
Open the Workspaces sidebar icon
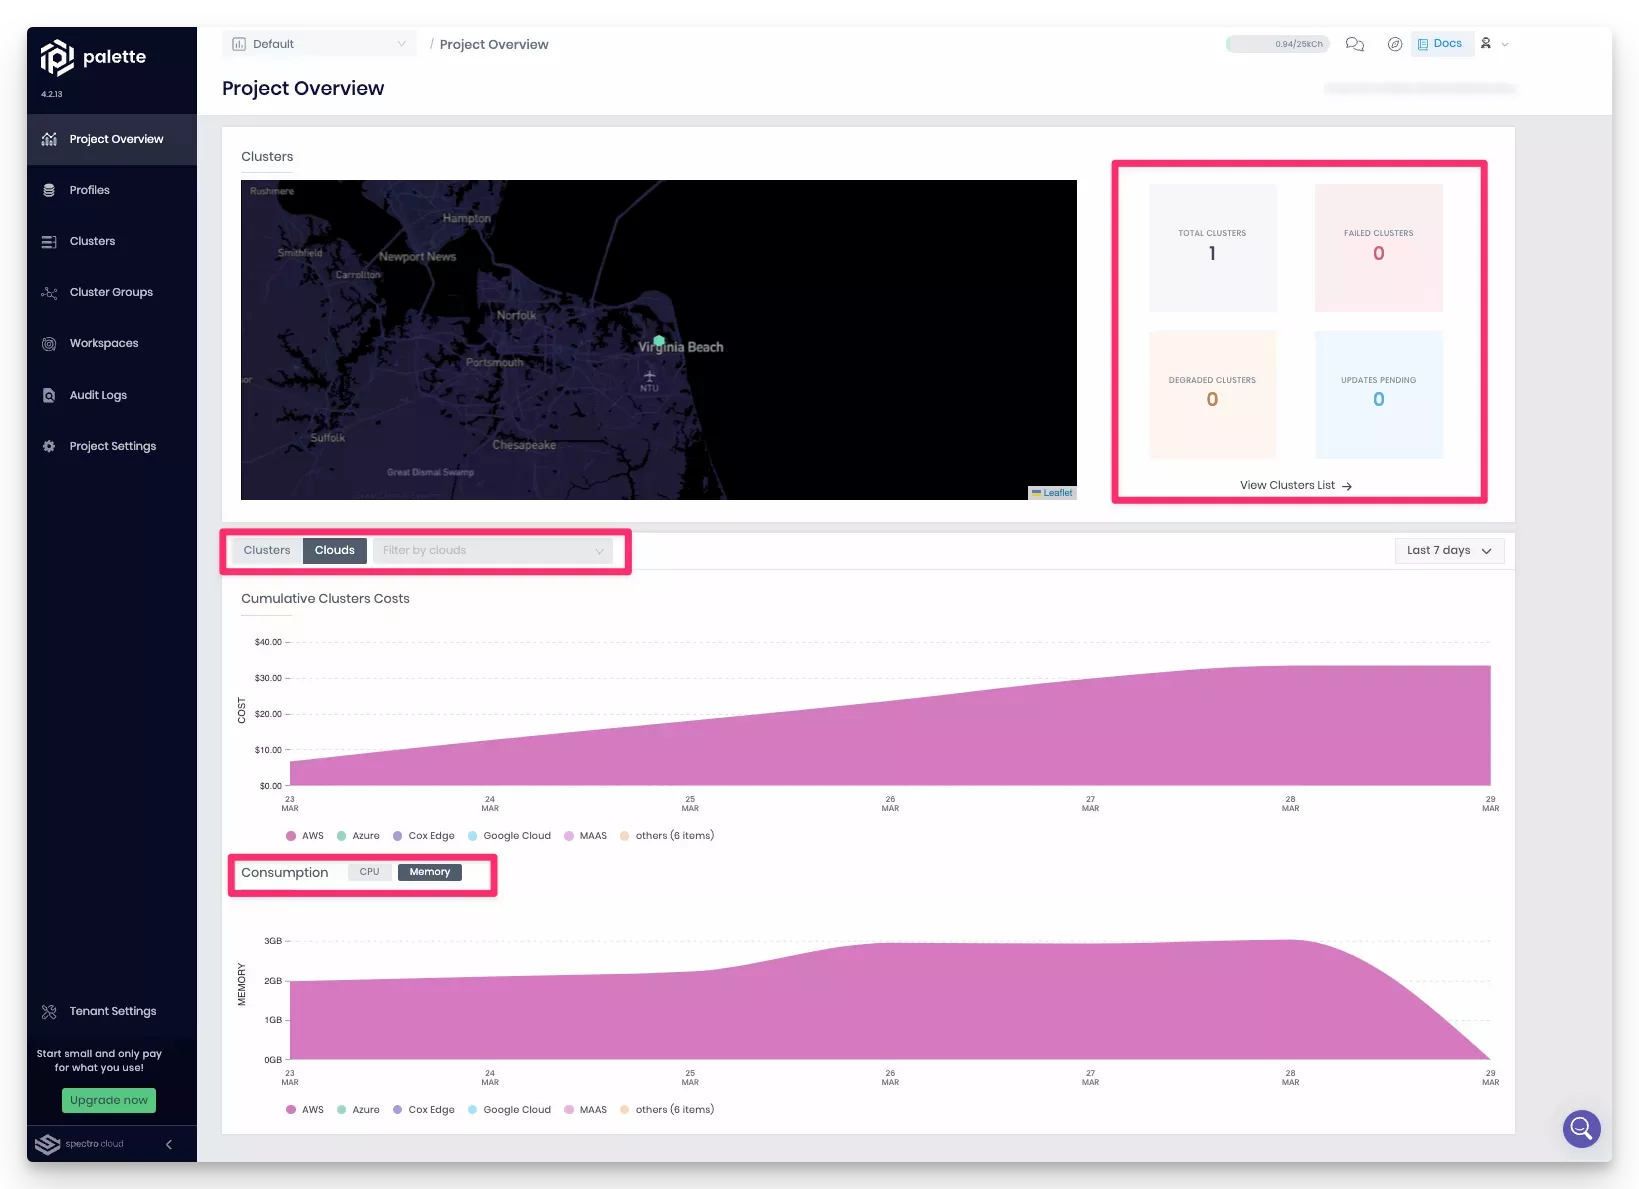click(x=49, y=343)
